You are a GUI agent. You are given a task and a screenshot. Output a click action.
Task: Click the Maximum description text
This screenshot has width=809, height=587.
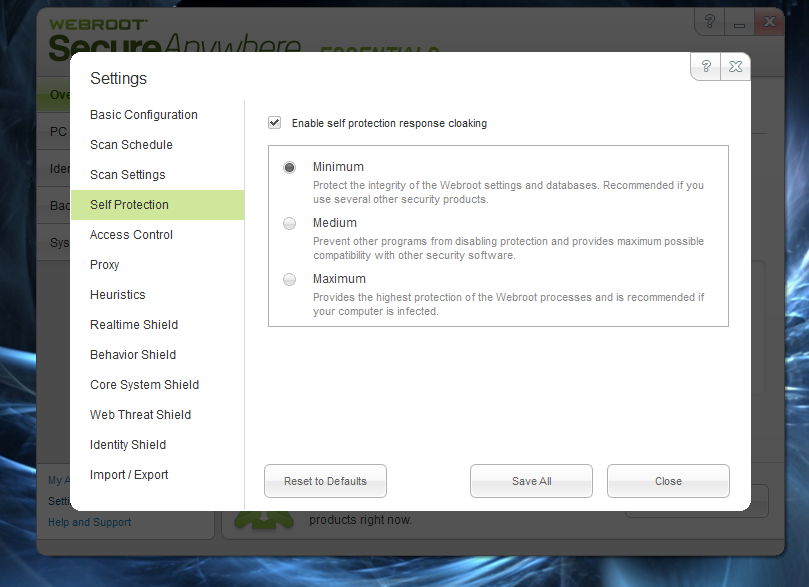(x=508, y=304)
